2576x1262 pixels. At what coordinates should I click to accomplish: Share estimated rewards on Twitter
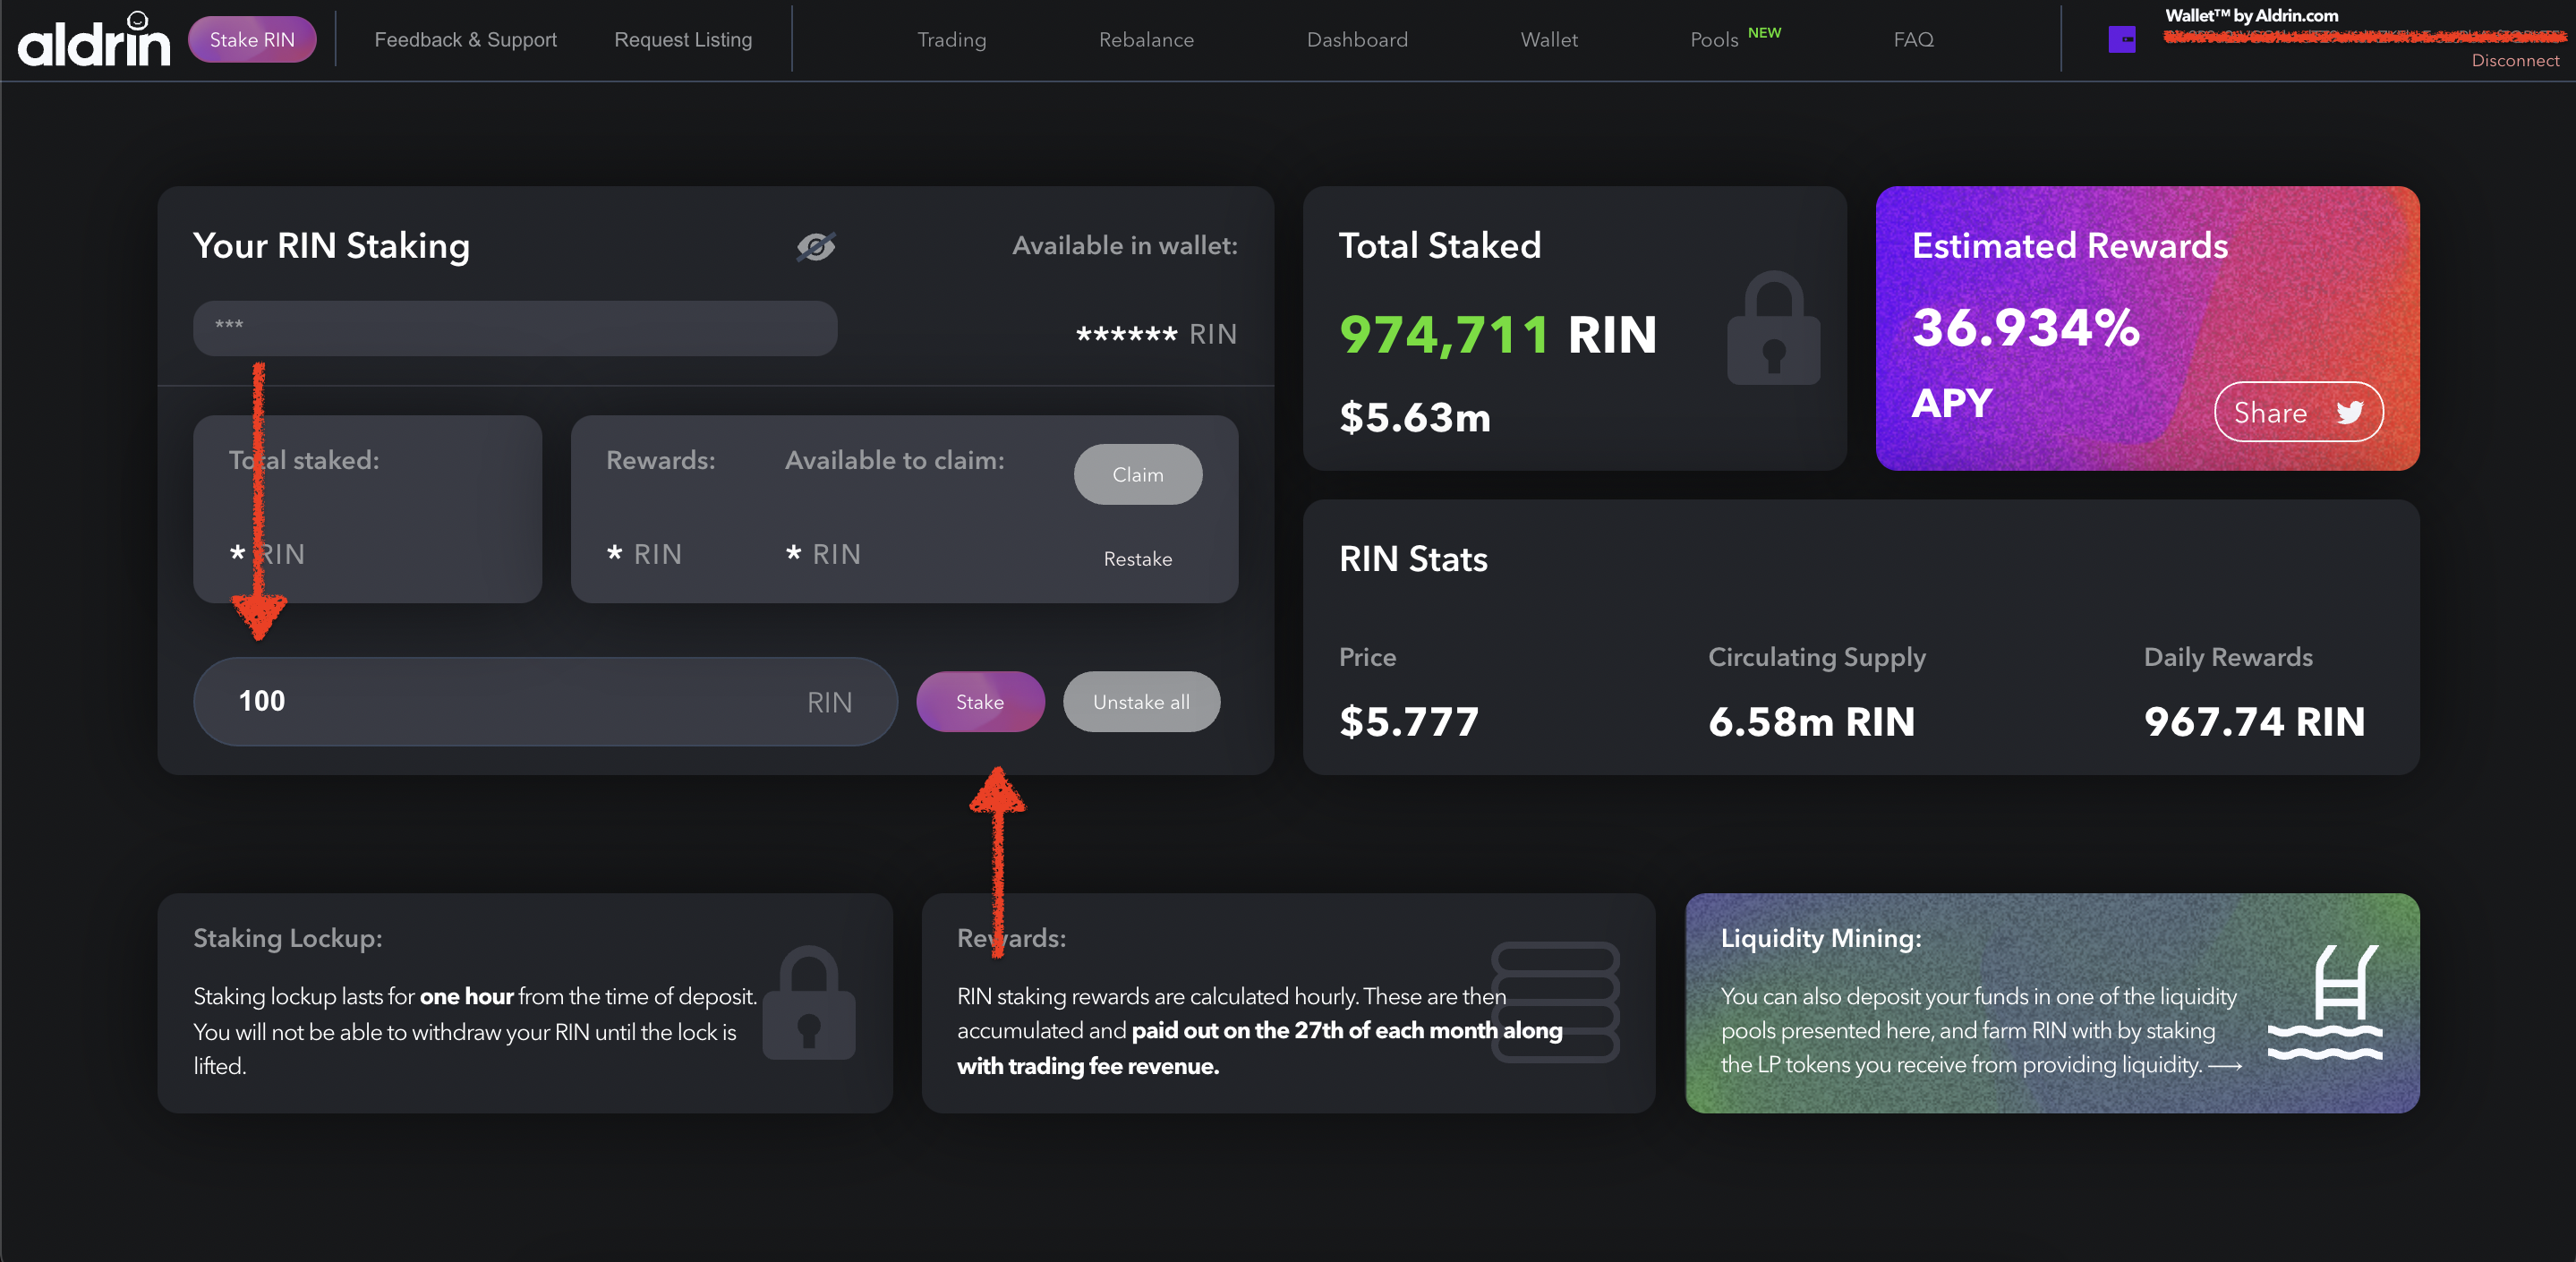(x=2299, y=412)
